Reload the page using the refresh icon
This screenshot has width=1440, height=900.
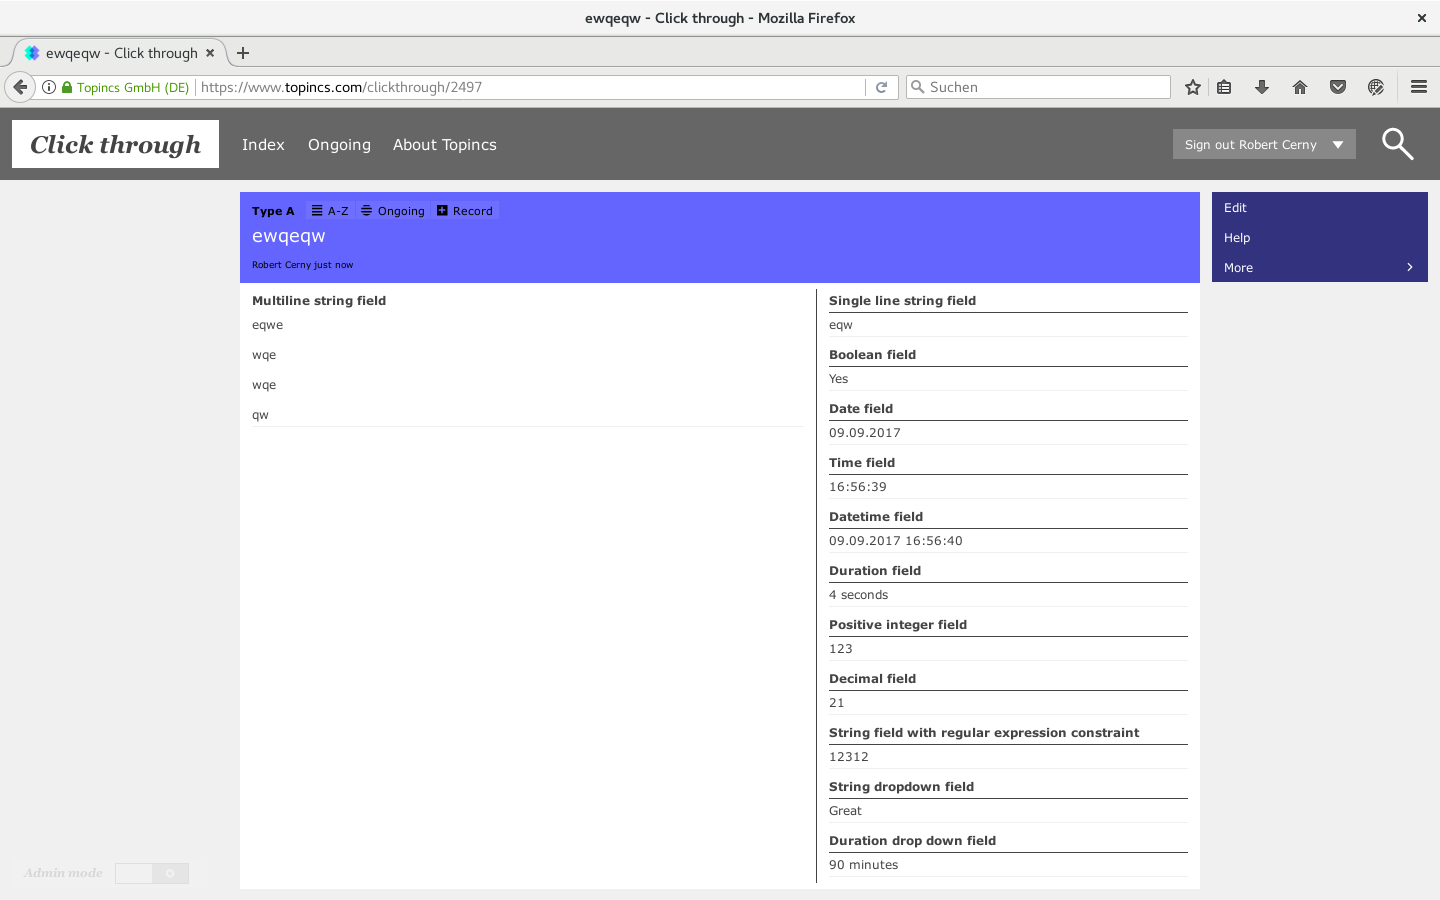click(881, 87)
